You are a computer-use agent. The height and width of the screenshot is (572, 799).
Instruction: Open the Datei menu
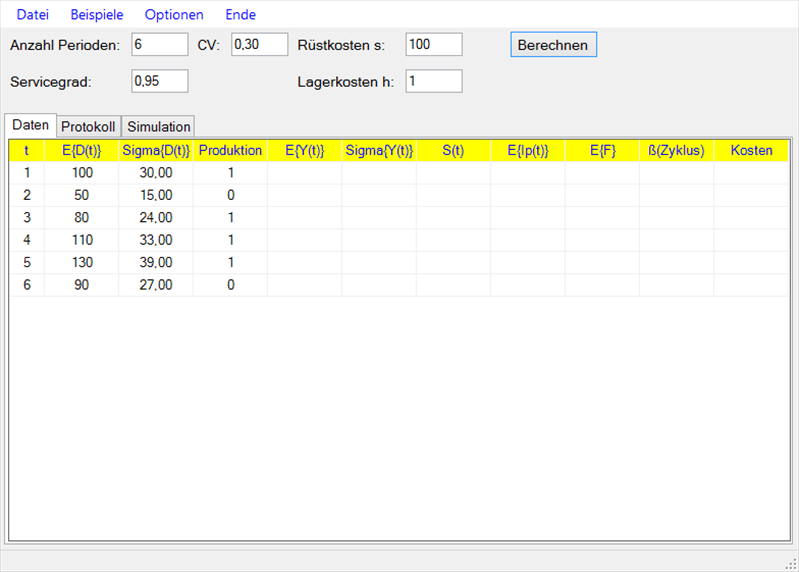coord(32,15)
